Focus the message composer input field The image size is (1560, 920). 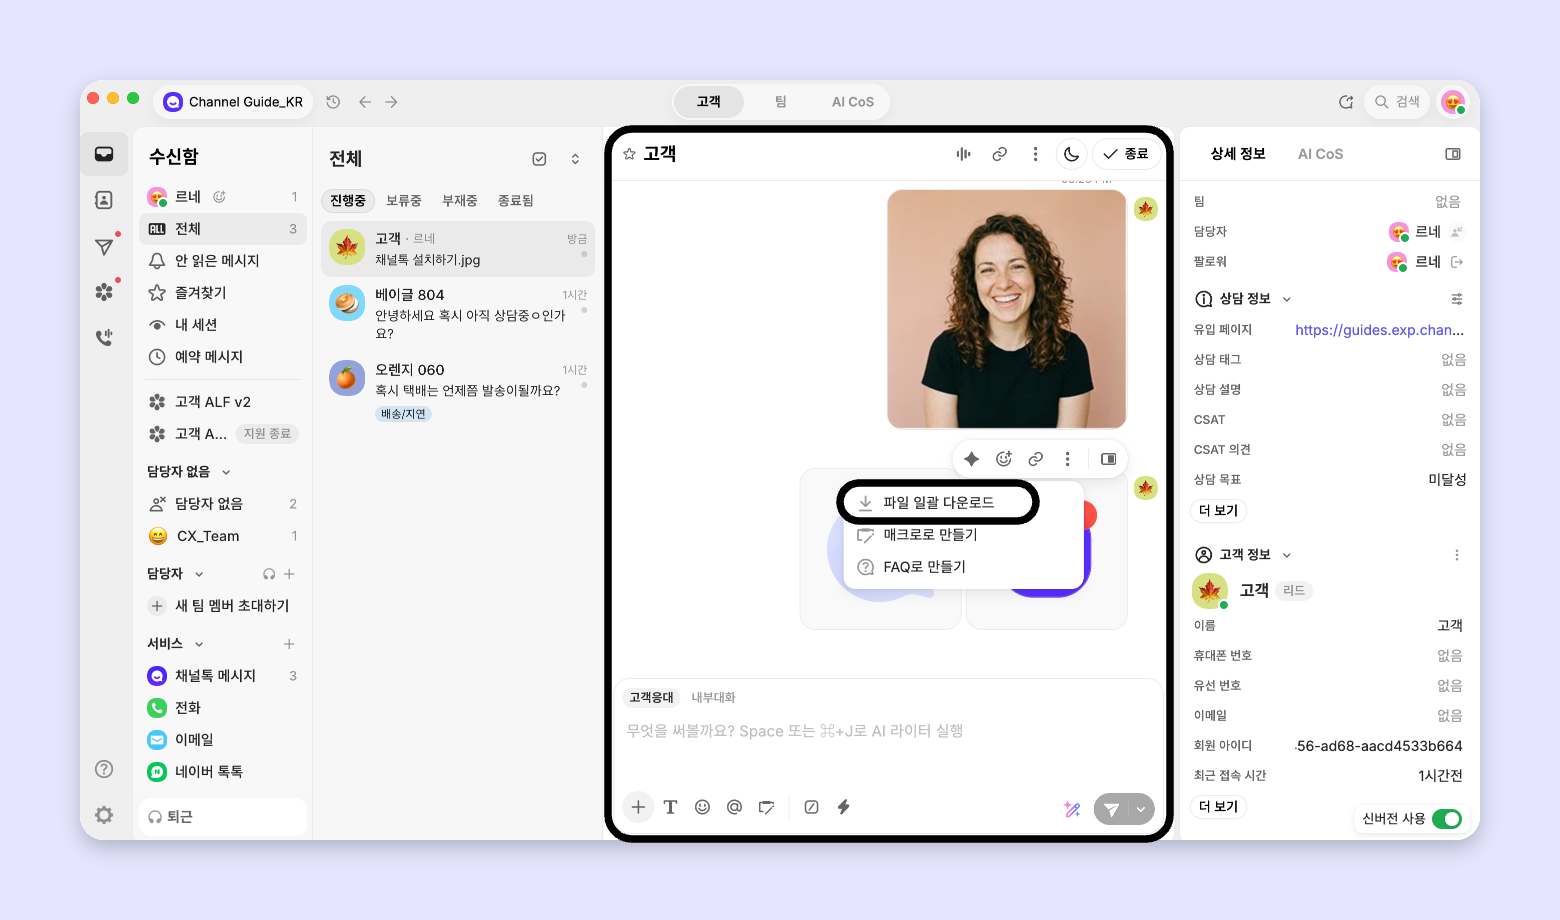888,731
